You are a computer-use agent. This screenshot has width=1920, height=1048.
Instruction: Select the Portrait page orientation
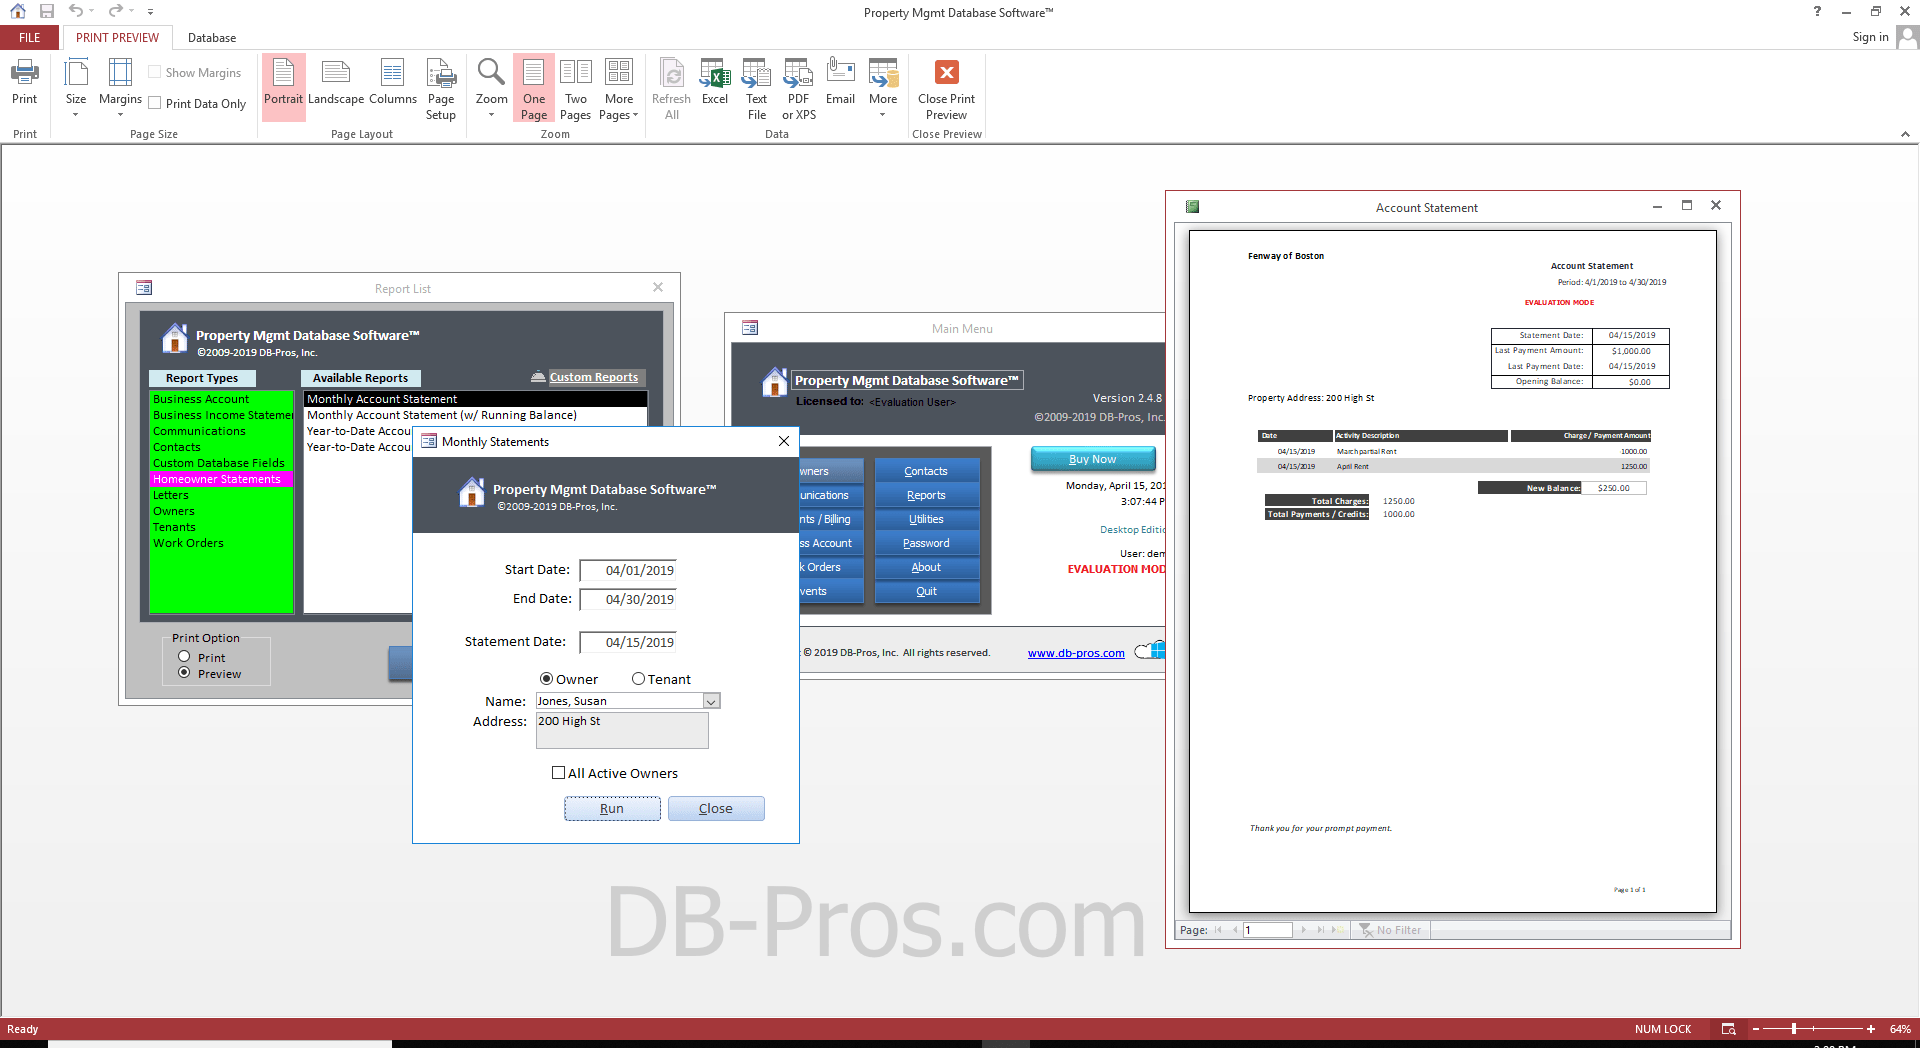click(x=283, y=86)
